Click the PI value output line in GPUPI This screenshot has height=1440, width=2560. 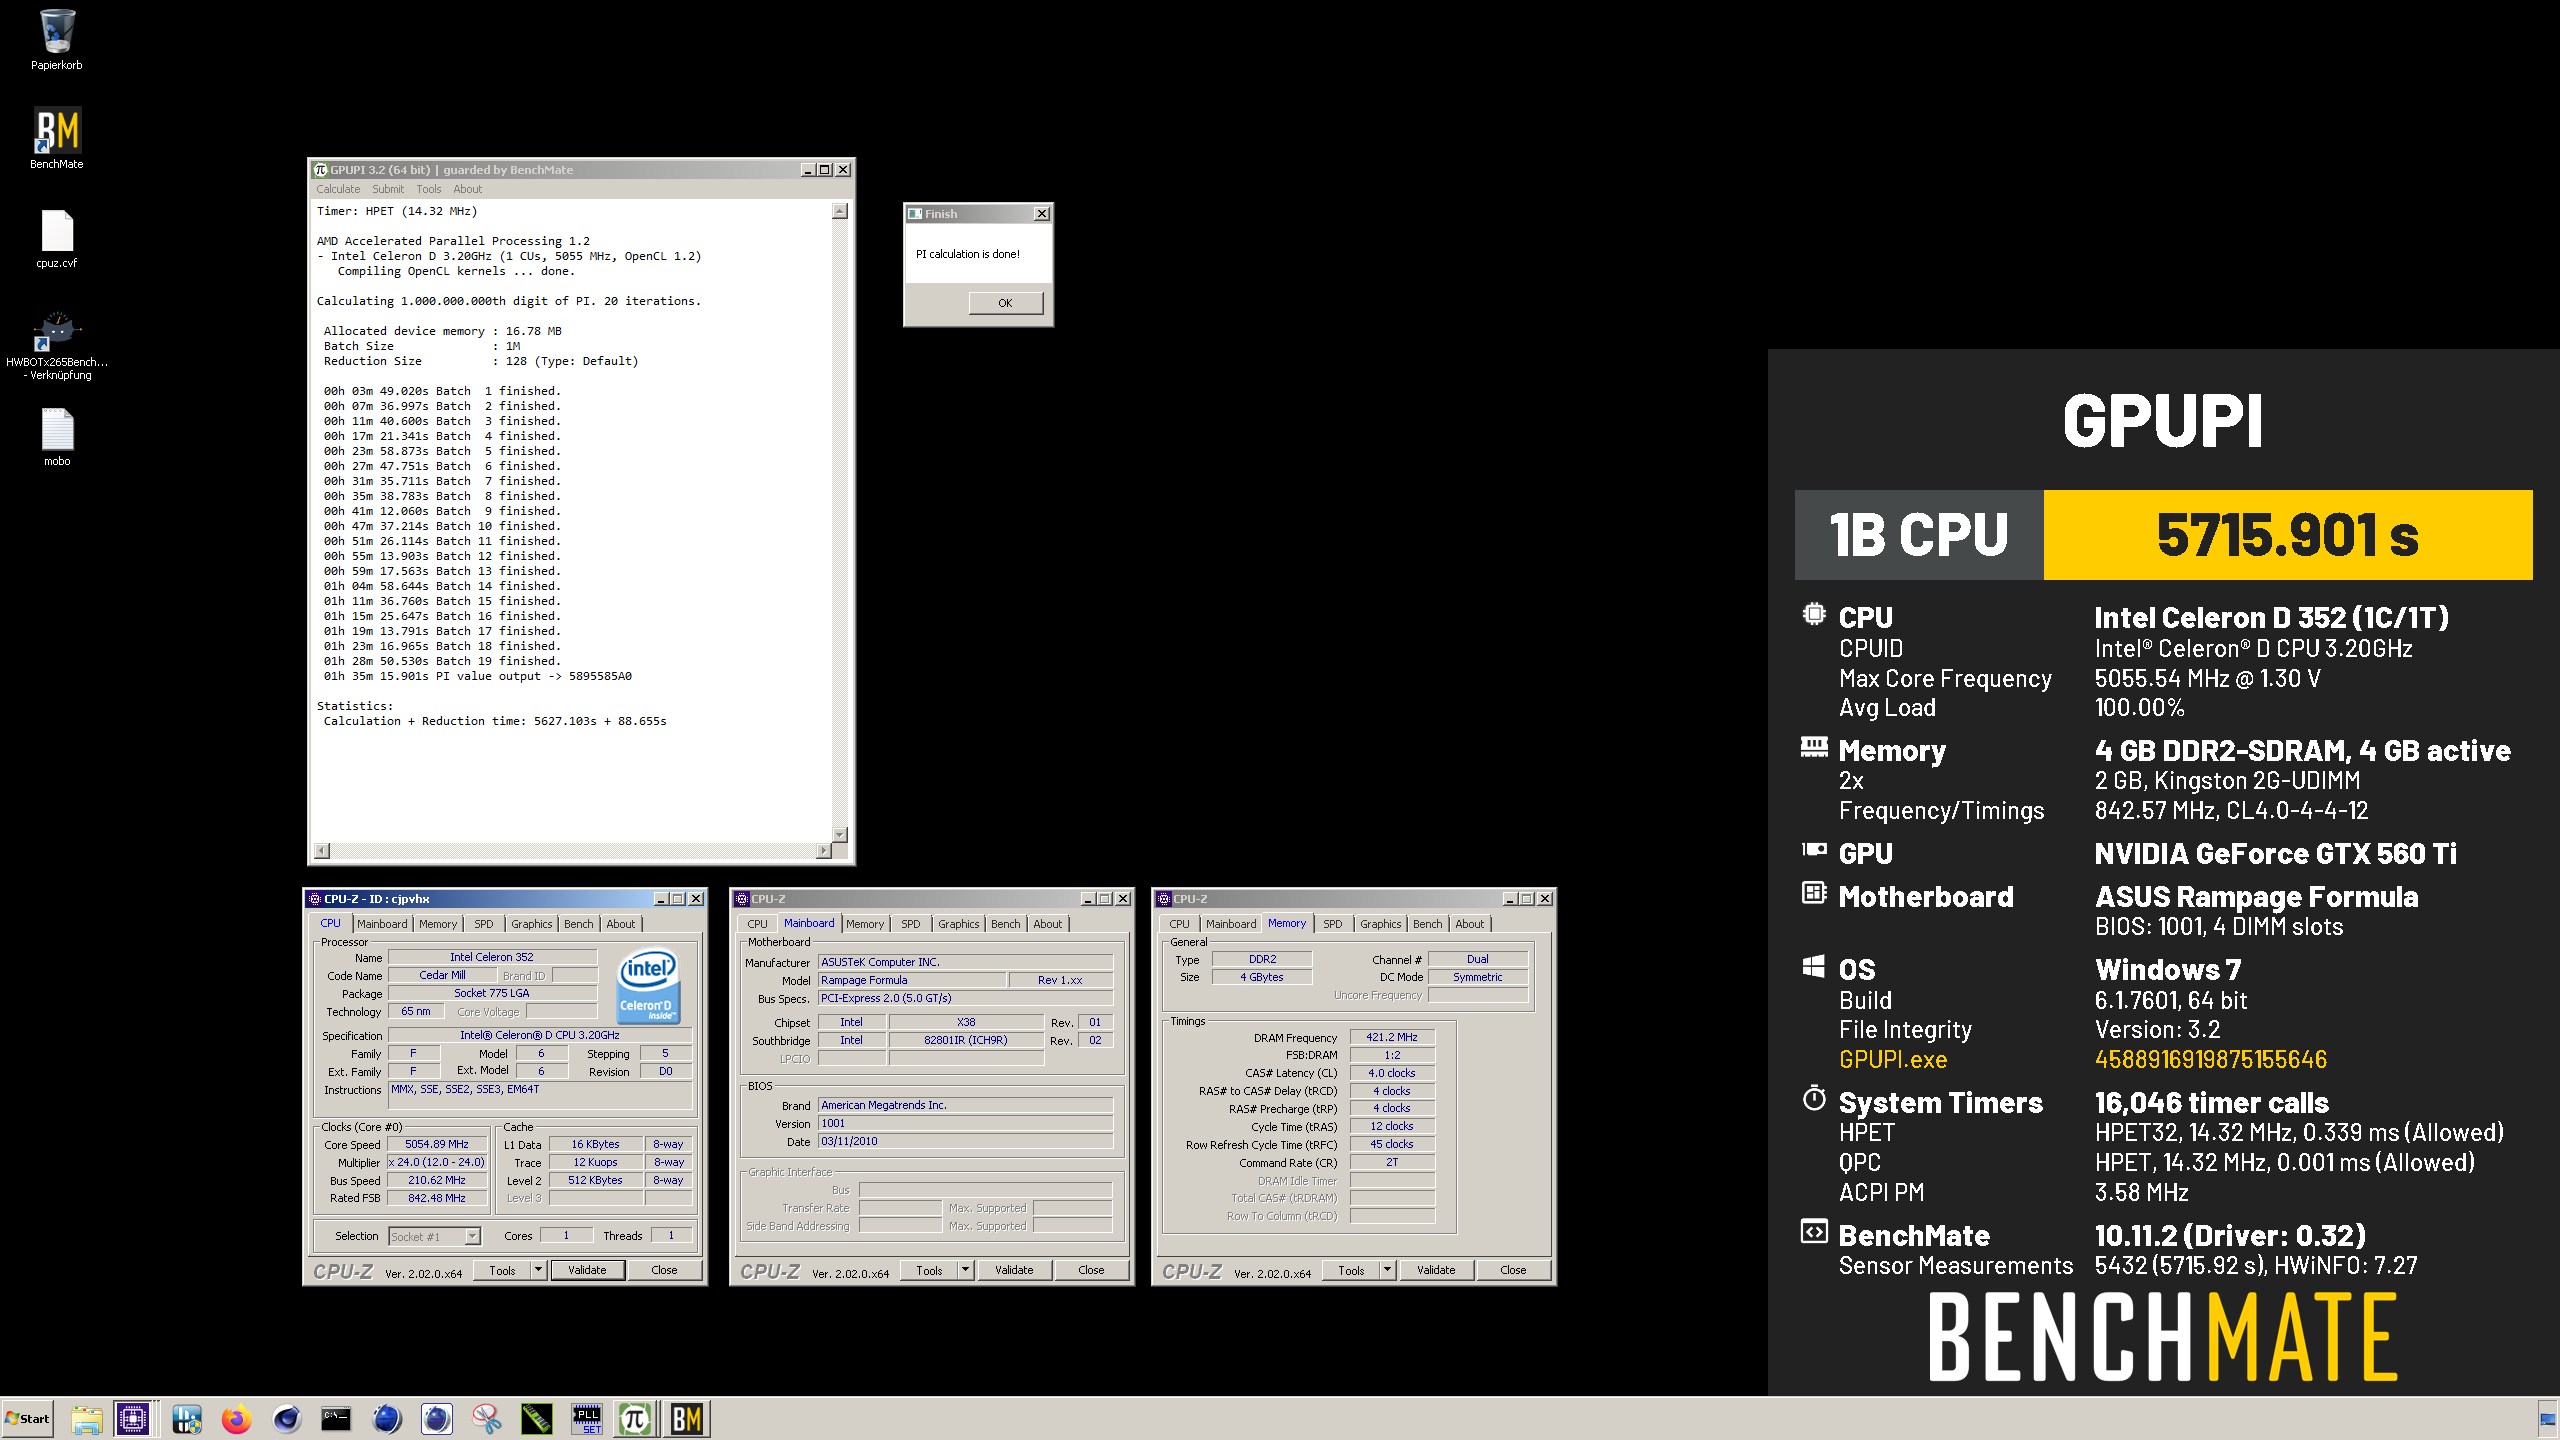477,676
